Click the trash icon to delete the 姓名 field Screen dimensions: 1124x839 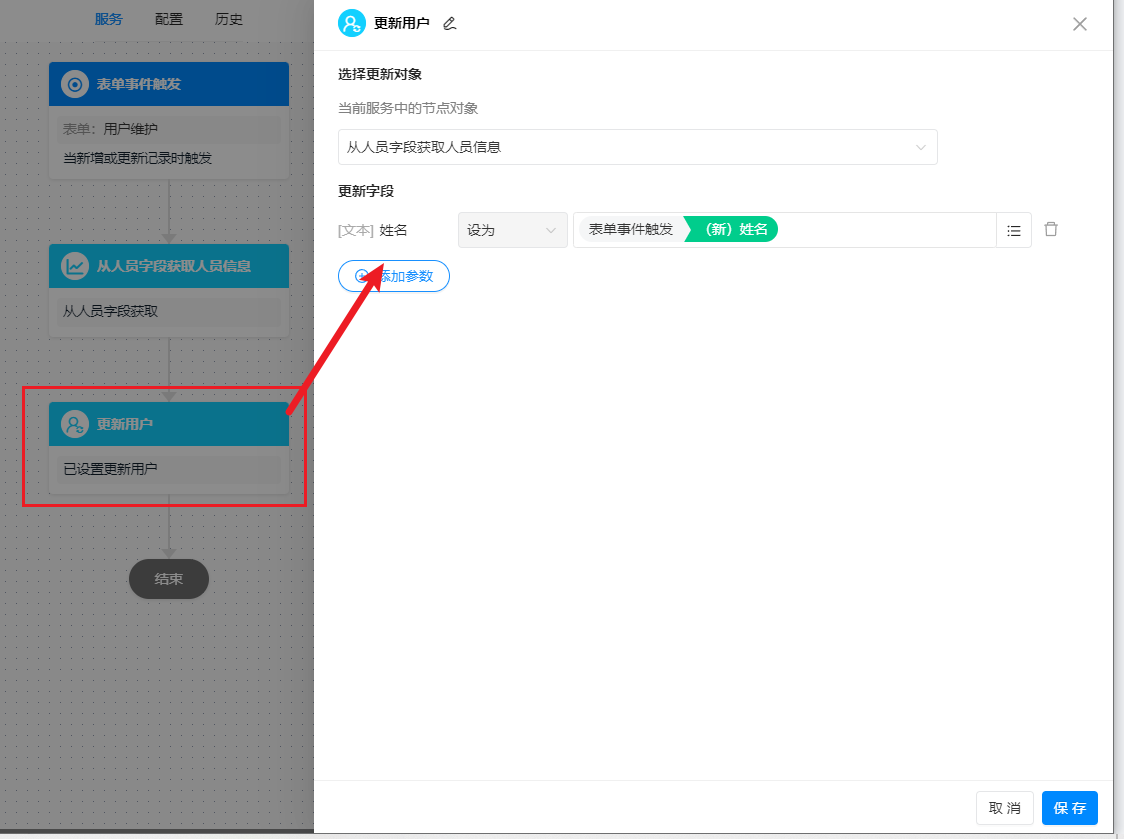1050,229
